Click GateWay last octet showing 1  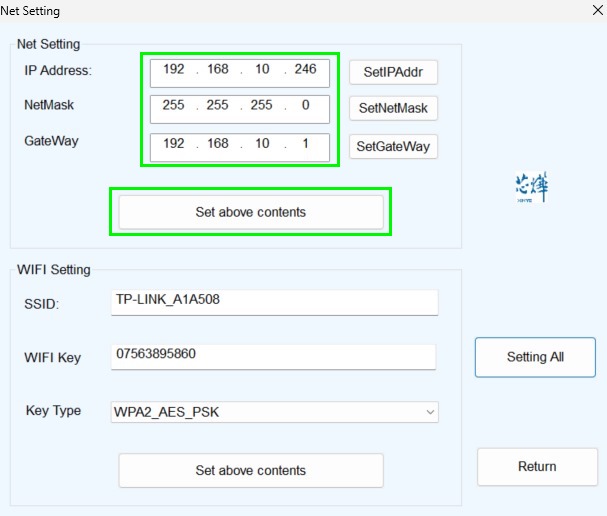coord(306,144)
